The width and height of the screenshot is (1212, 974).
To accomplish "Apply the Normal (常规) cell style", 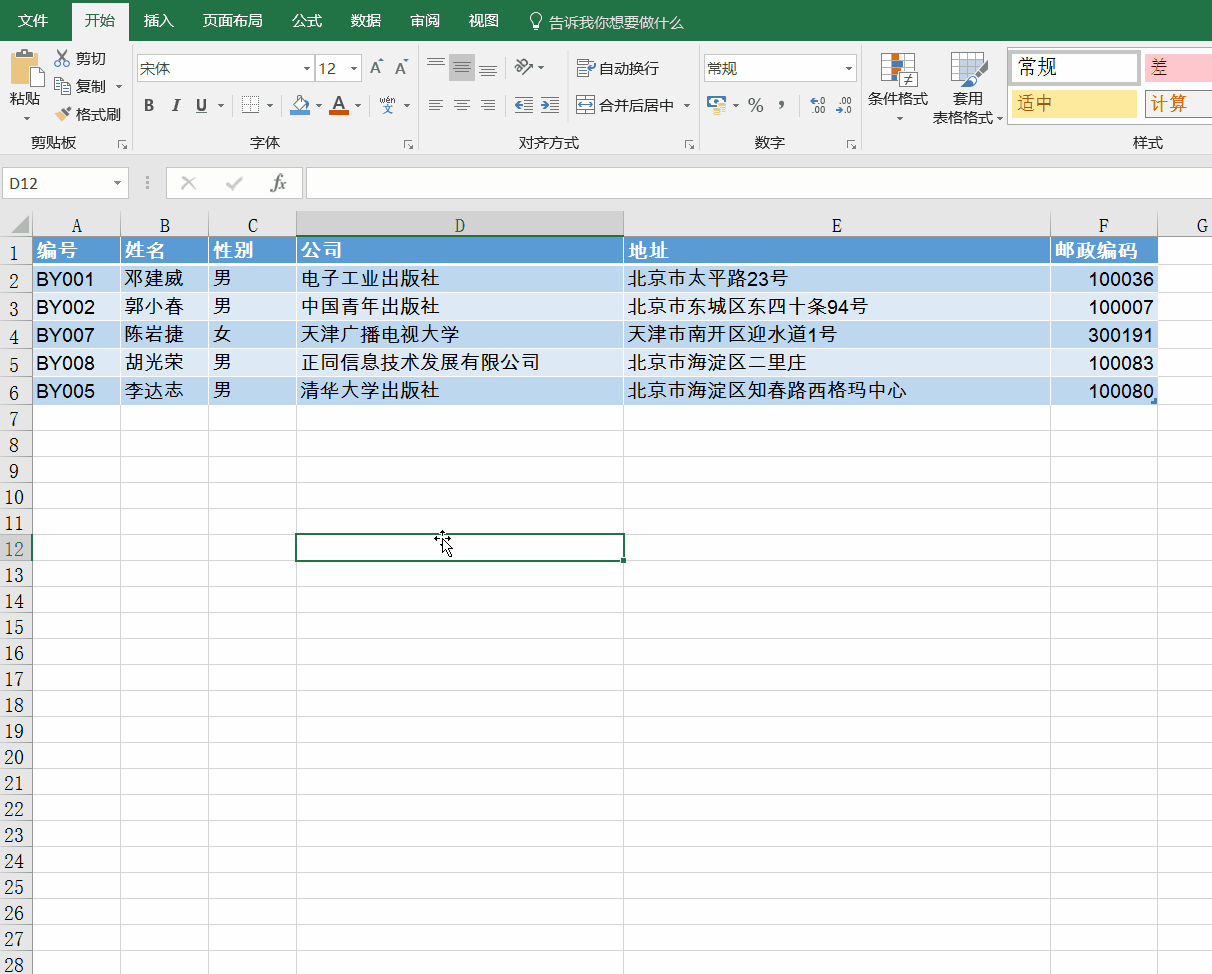I will pyautogui.click(x=1075, y=67).
